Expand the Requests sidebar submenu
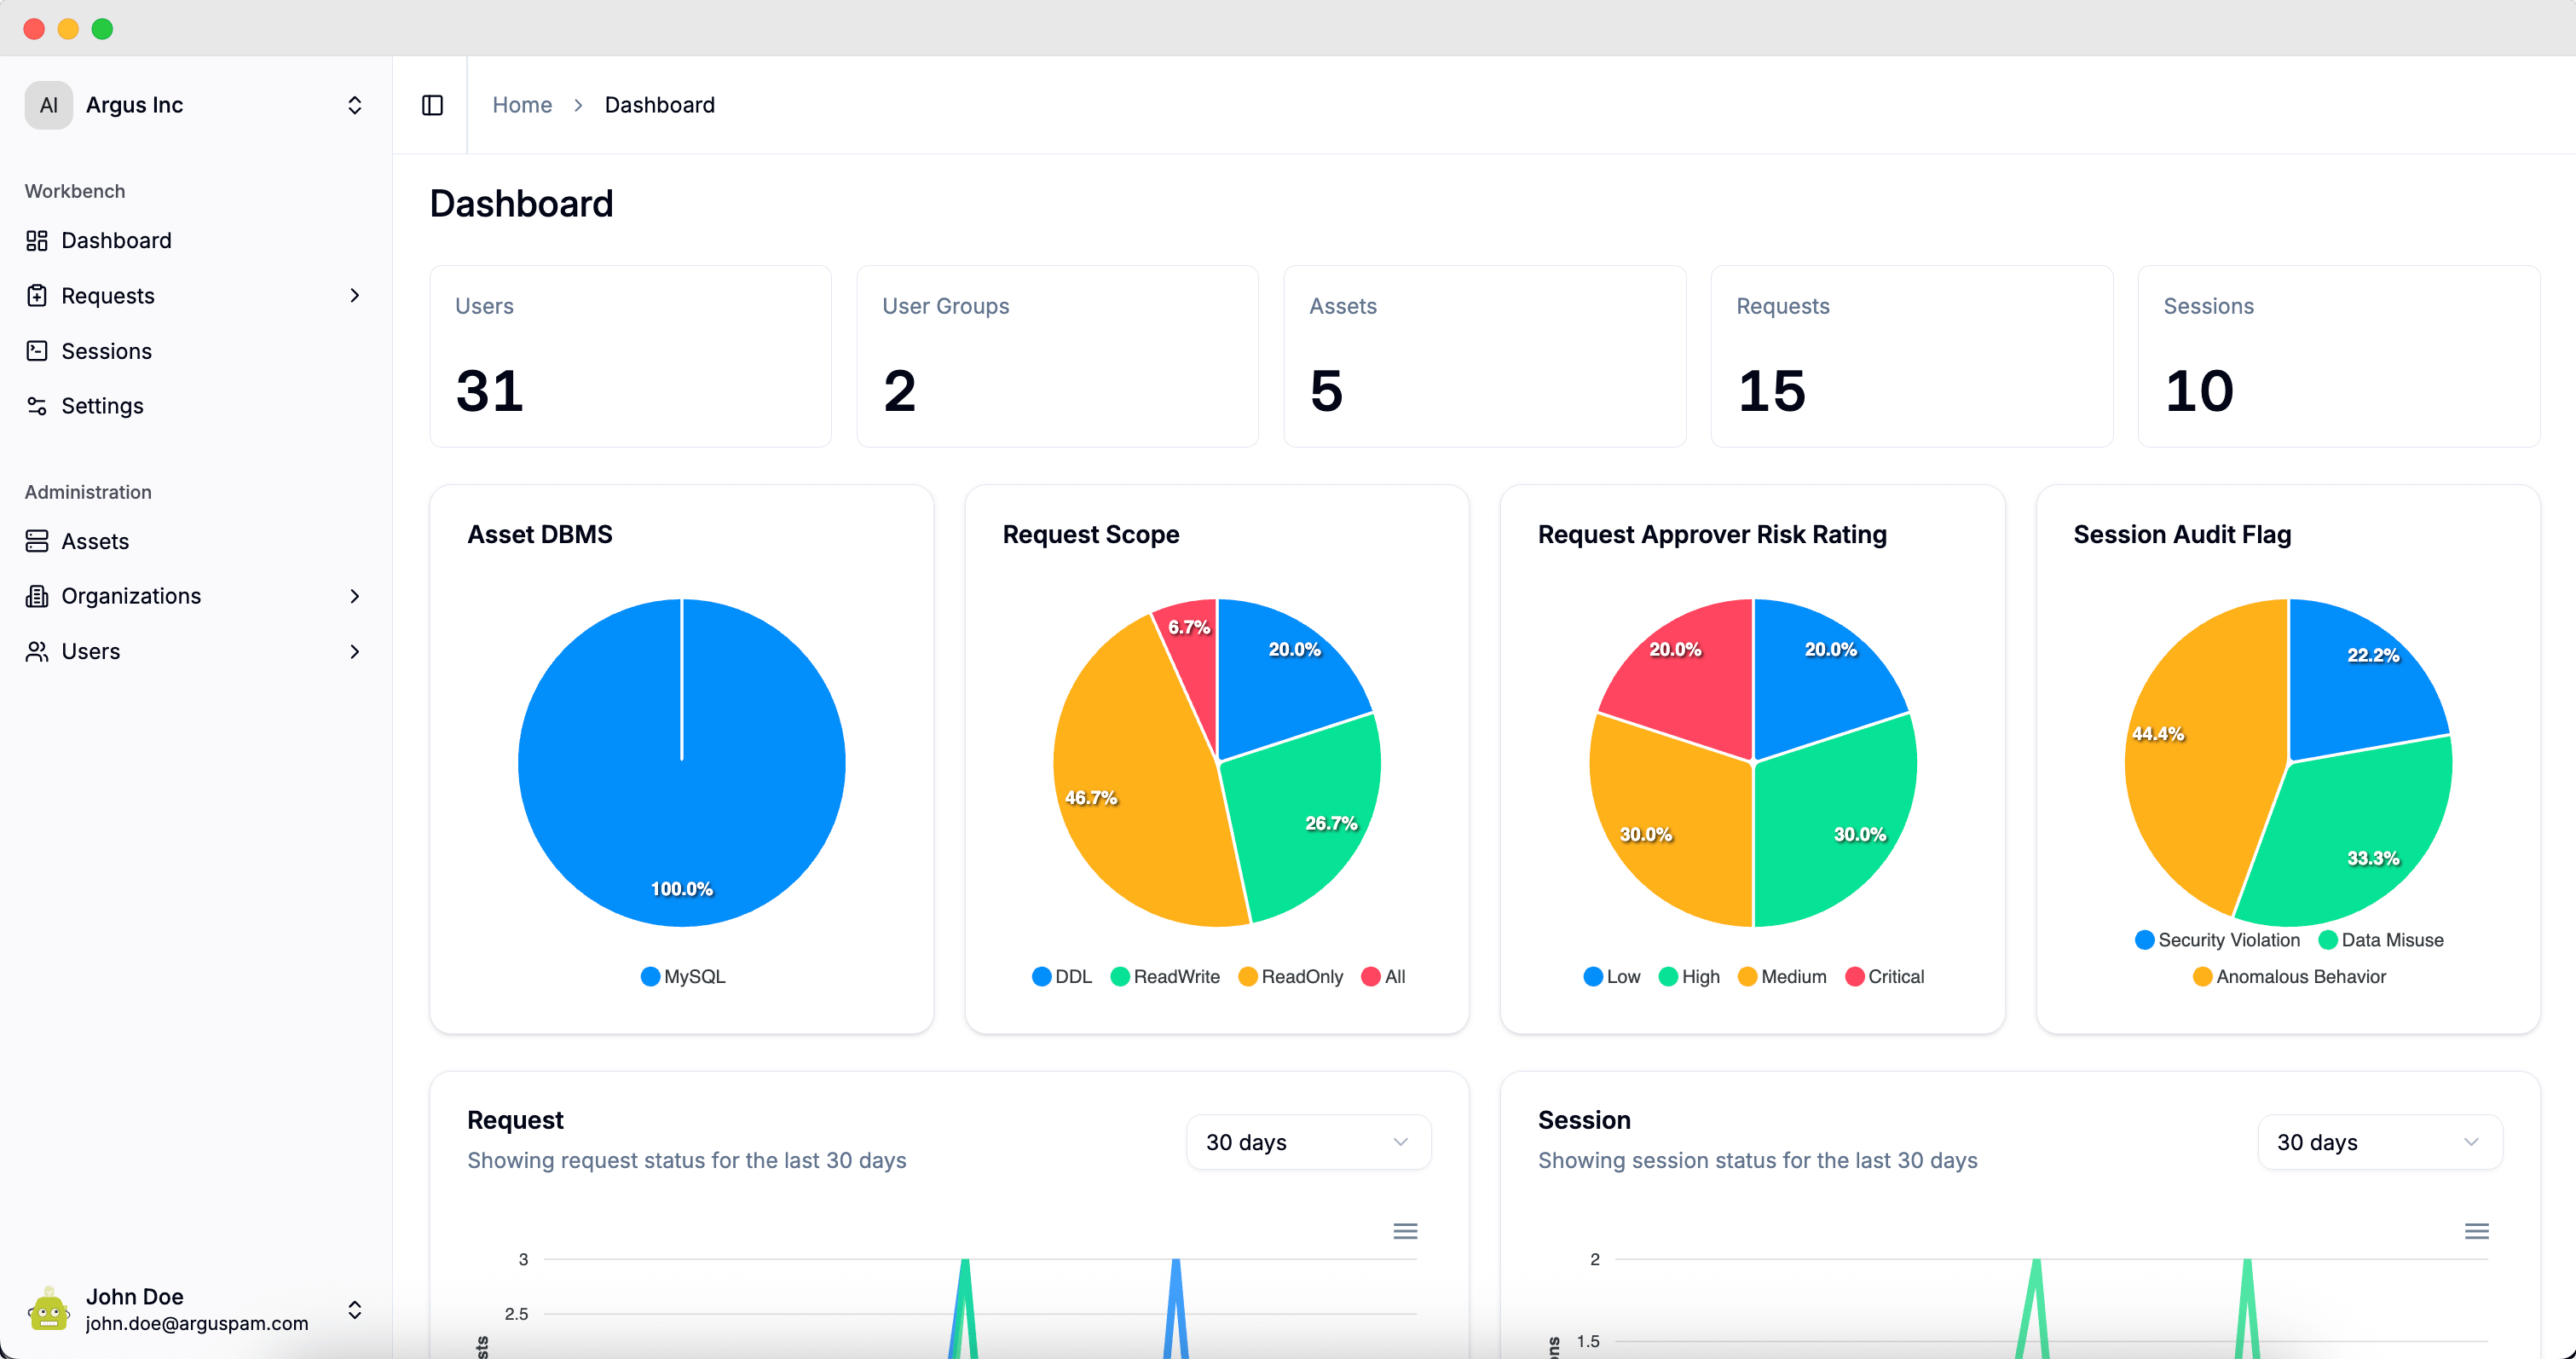This screenshot has width=2576, height=1359. pos(354,296)
